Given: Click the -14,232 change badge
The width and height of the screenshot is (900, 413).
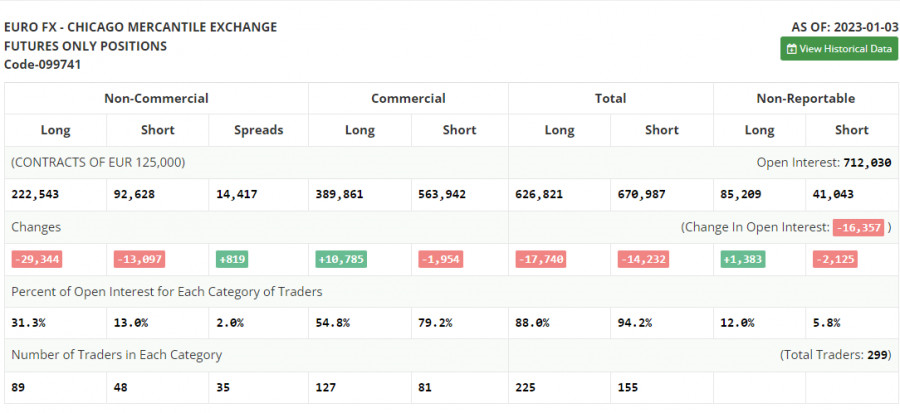Looking at the screenshot, I should coord(643,259).
